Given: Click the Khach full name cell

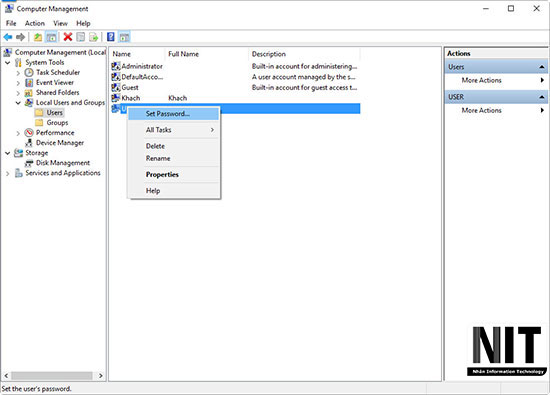Looking at the screenshot, I should point(177,98).
